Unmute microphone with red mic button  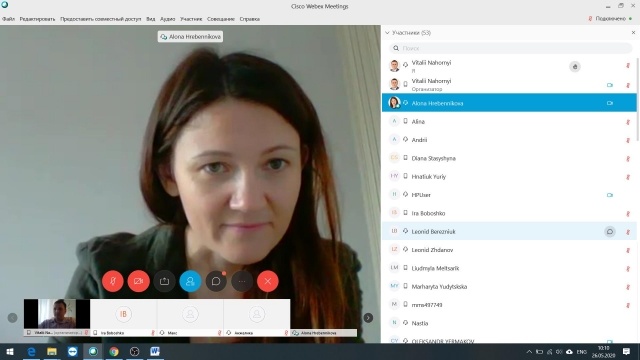click(x=113, y=281)
